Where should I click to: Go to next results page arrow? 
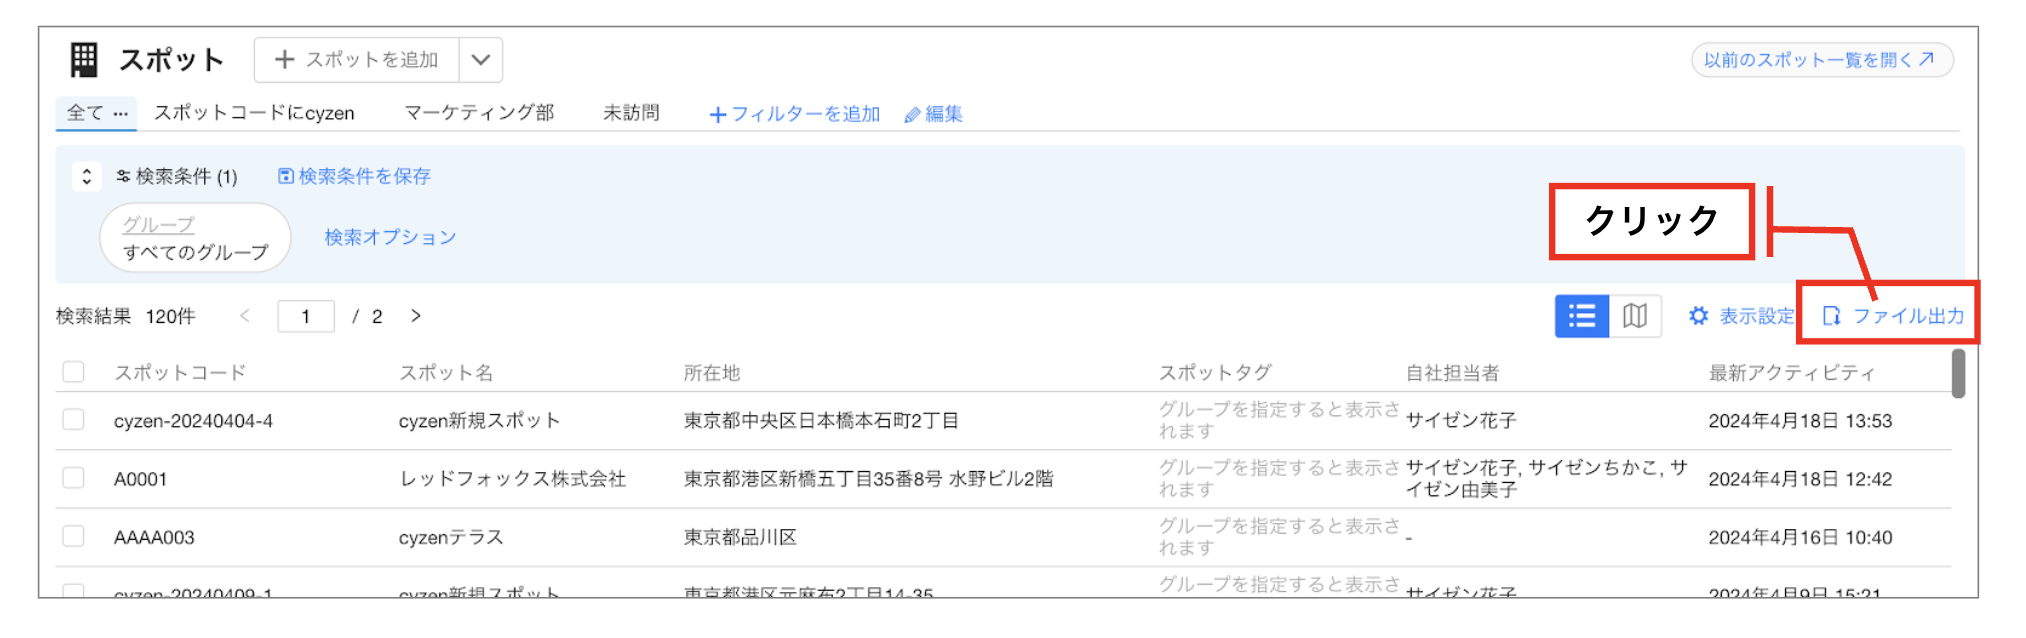[416, 316]
